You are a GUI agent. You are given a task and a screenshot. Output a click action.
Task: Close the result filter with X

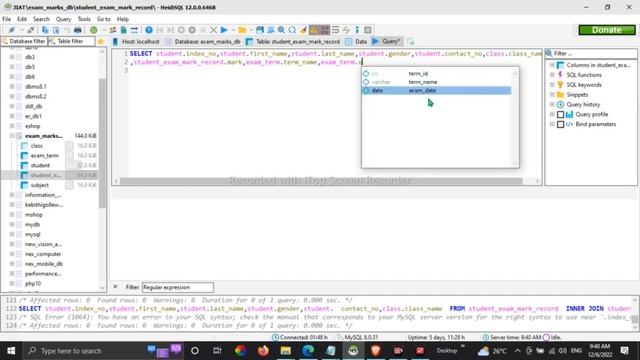pos(115,287)
